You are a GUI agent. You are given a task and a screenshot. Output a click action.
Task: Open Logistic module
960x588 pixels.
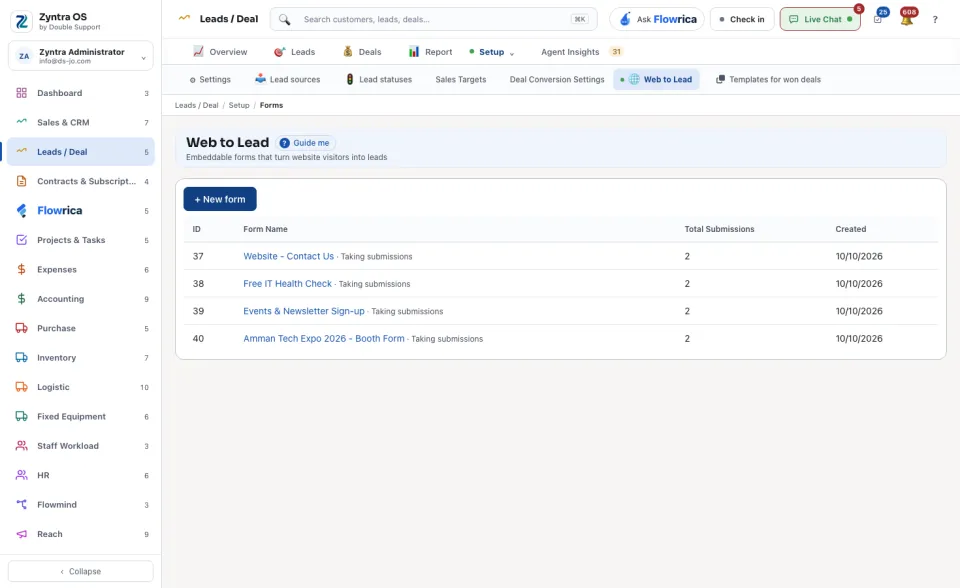coord(81,387)
